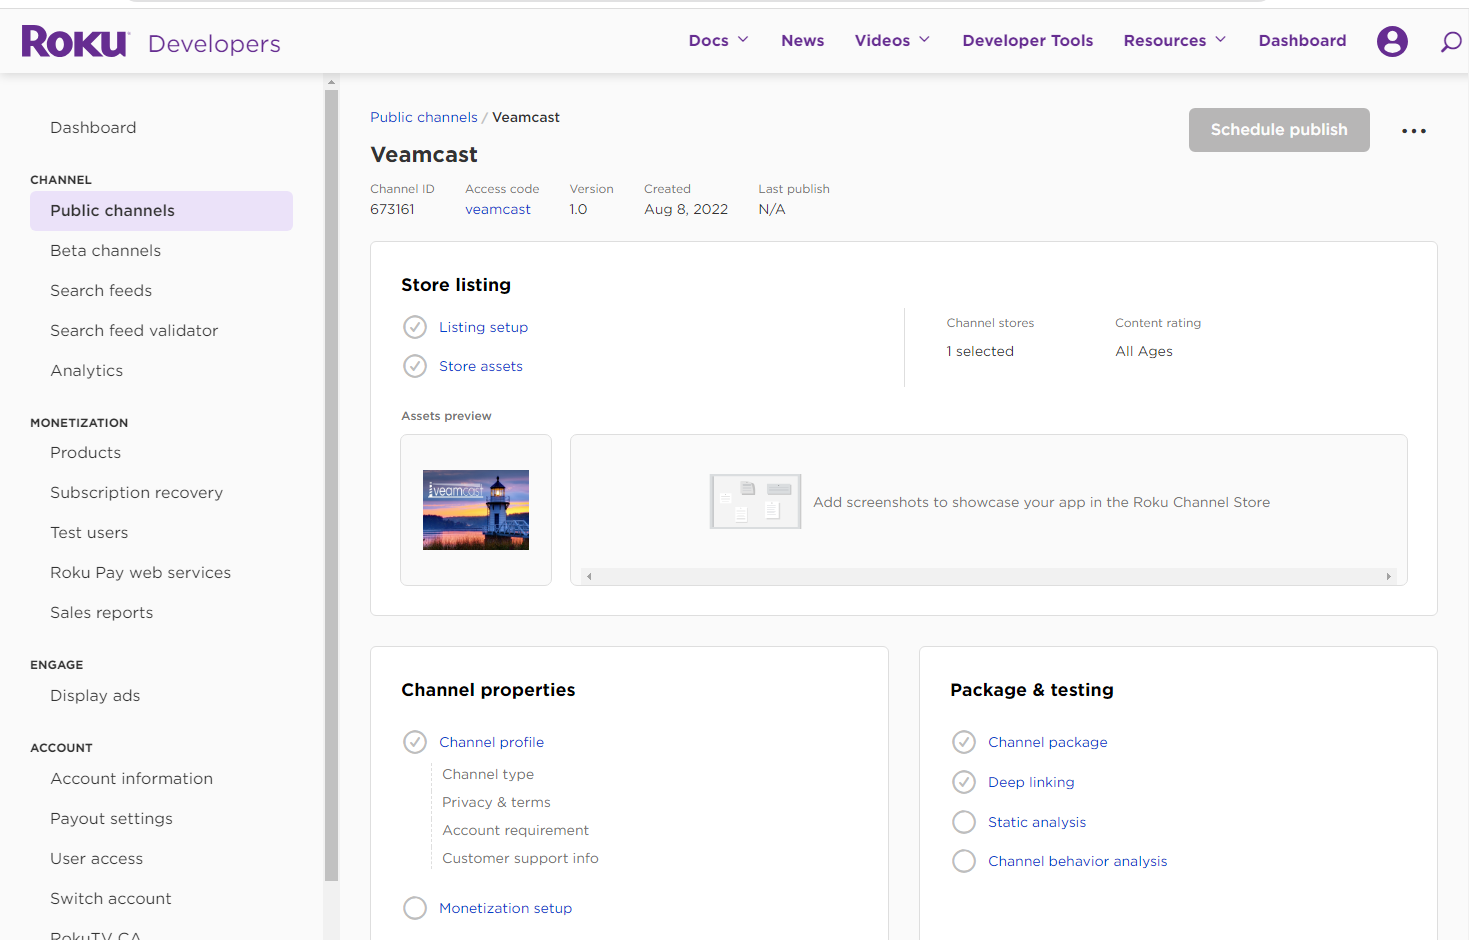Screen dimensions: 1469x940
Task: Follow the Public channels breadcrumb link
Action: (424, 117)
